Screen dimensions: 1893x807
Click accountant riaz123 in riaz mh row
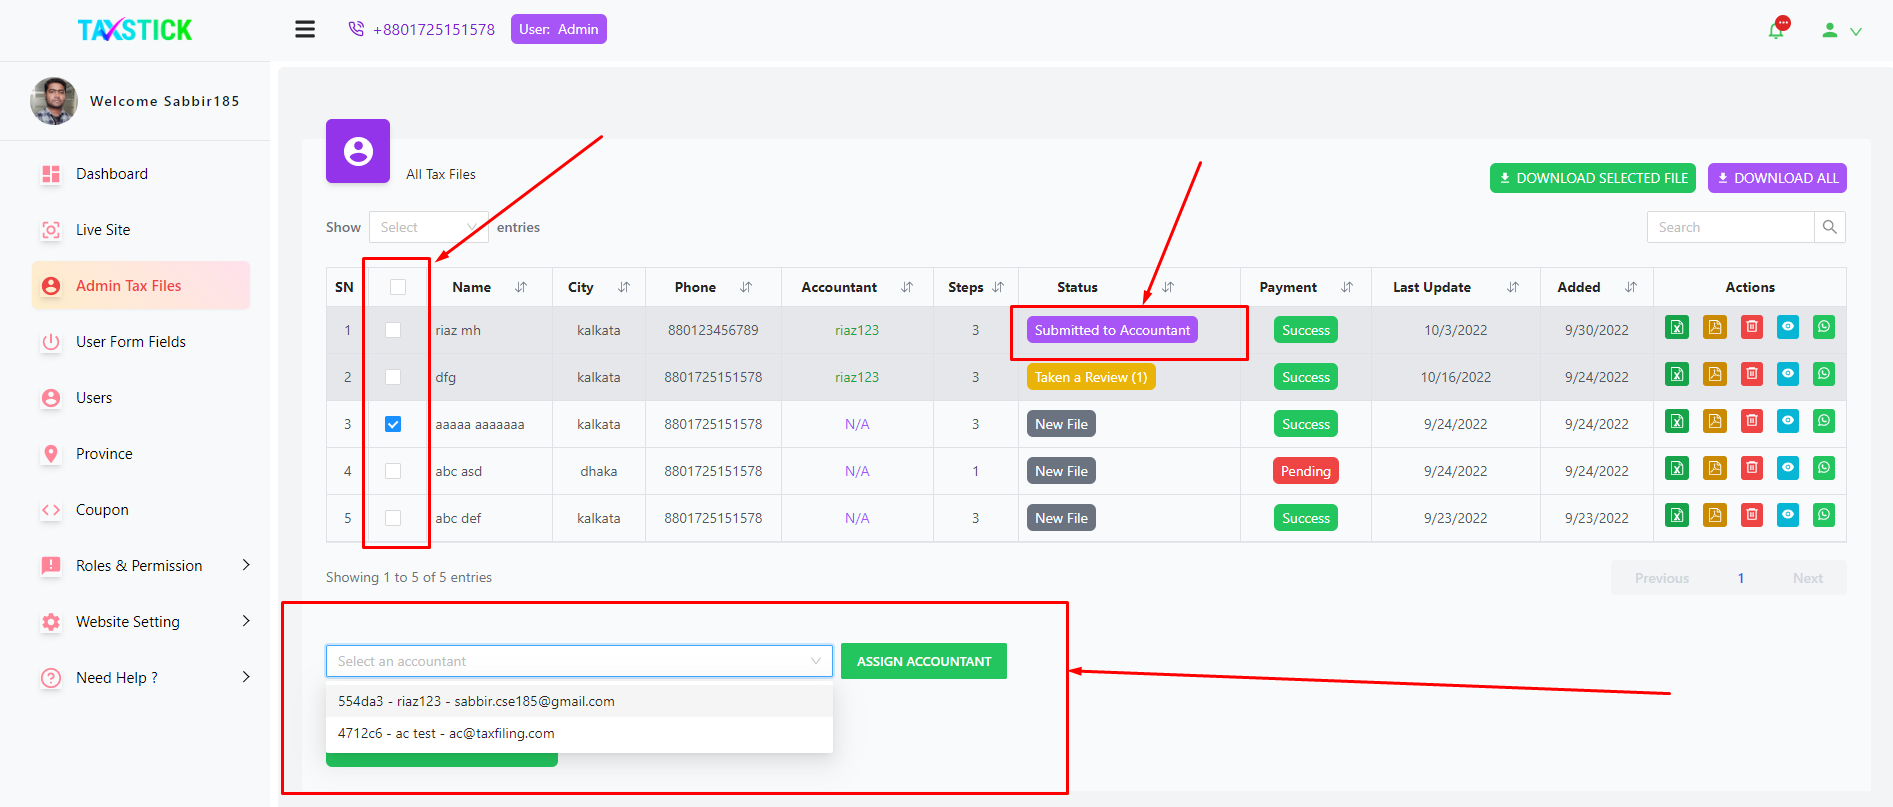pyautogui.click(x=857, y=330)
